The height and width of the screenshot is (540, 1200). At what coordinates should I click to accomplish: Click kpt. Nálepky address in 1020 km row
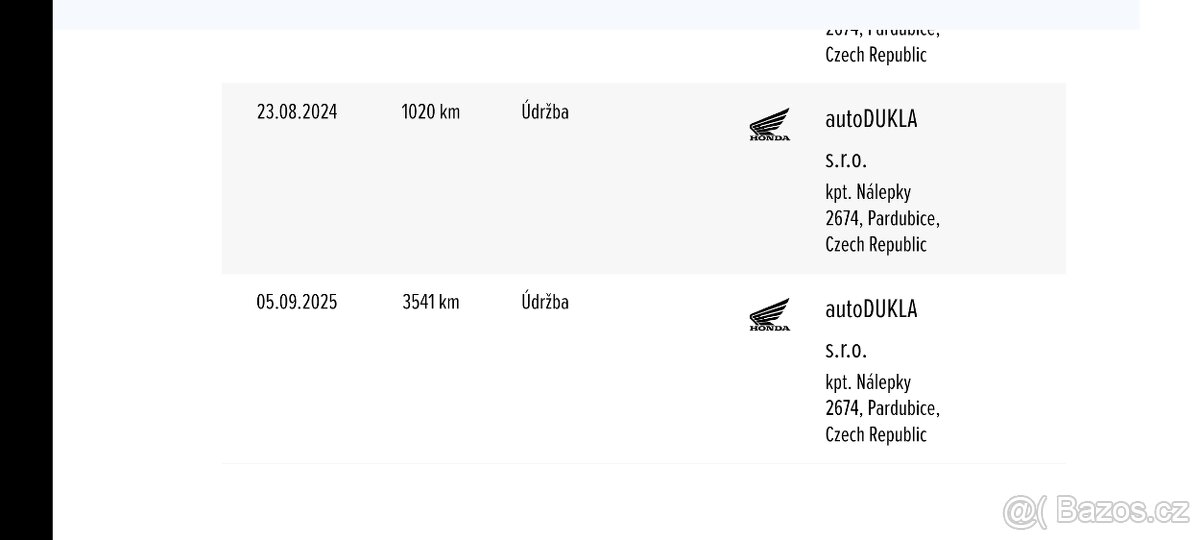pos(868,192)
